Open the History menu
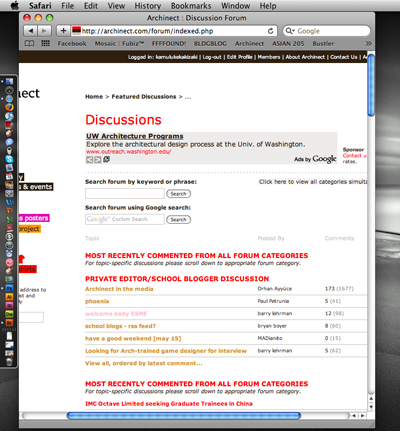This screenshot has height=431, width=400. pos(148,6)
